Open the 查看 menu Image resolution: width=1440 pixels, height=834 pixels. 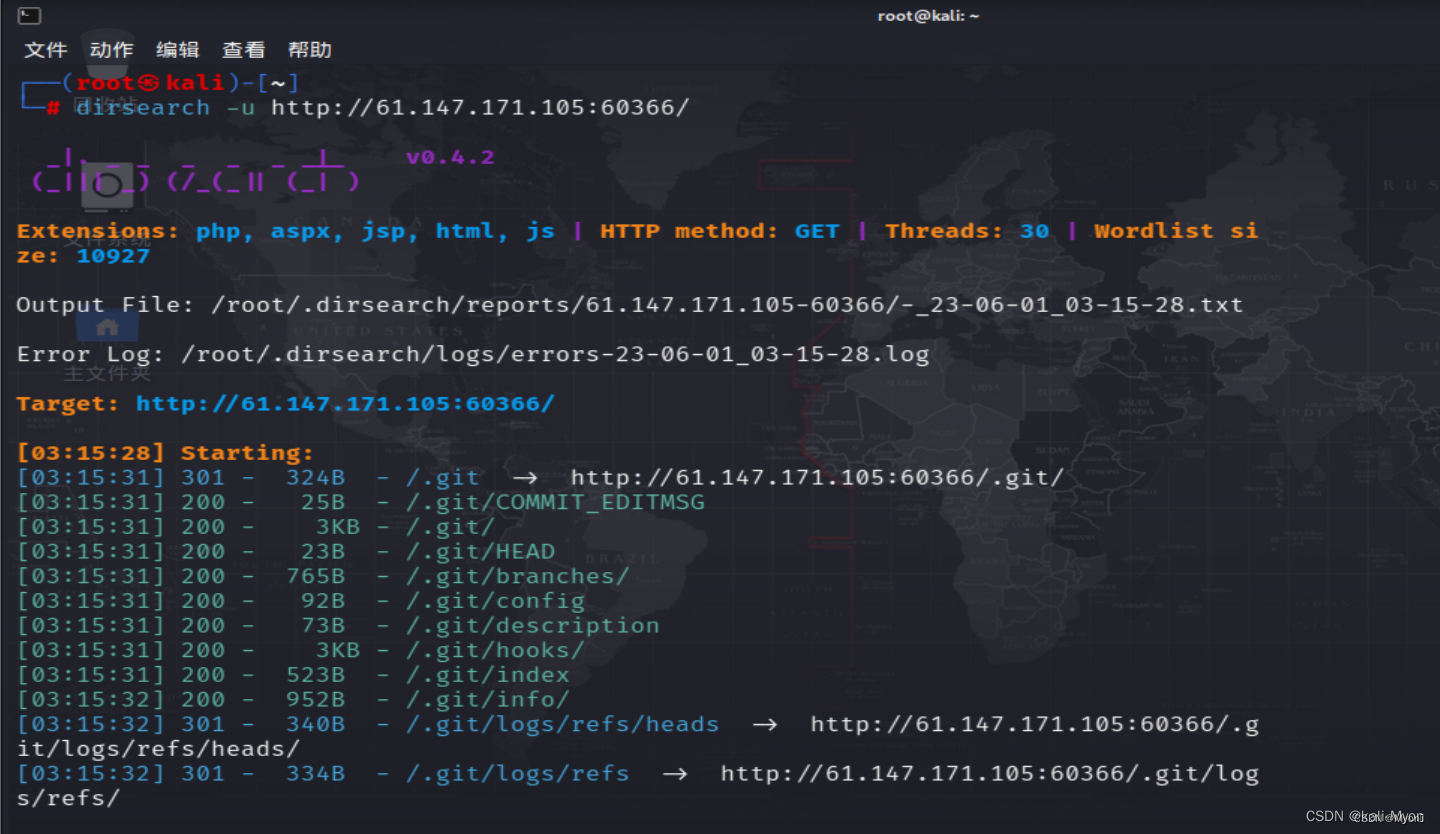click(x=243, y=50)
